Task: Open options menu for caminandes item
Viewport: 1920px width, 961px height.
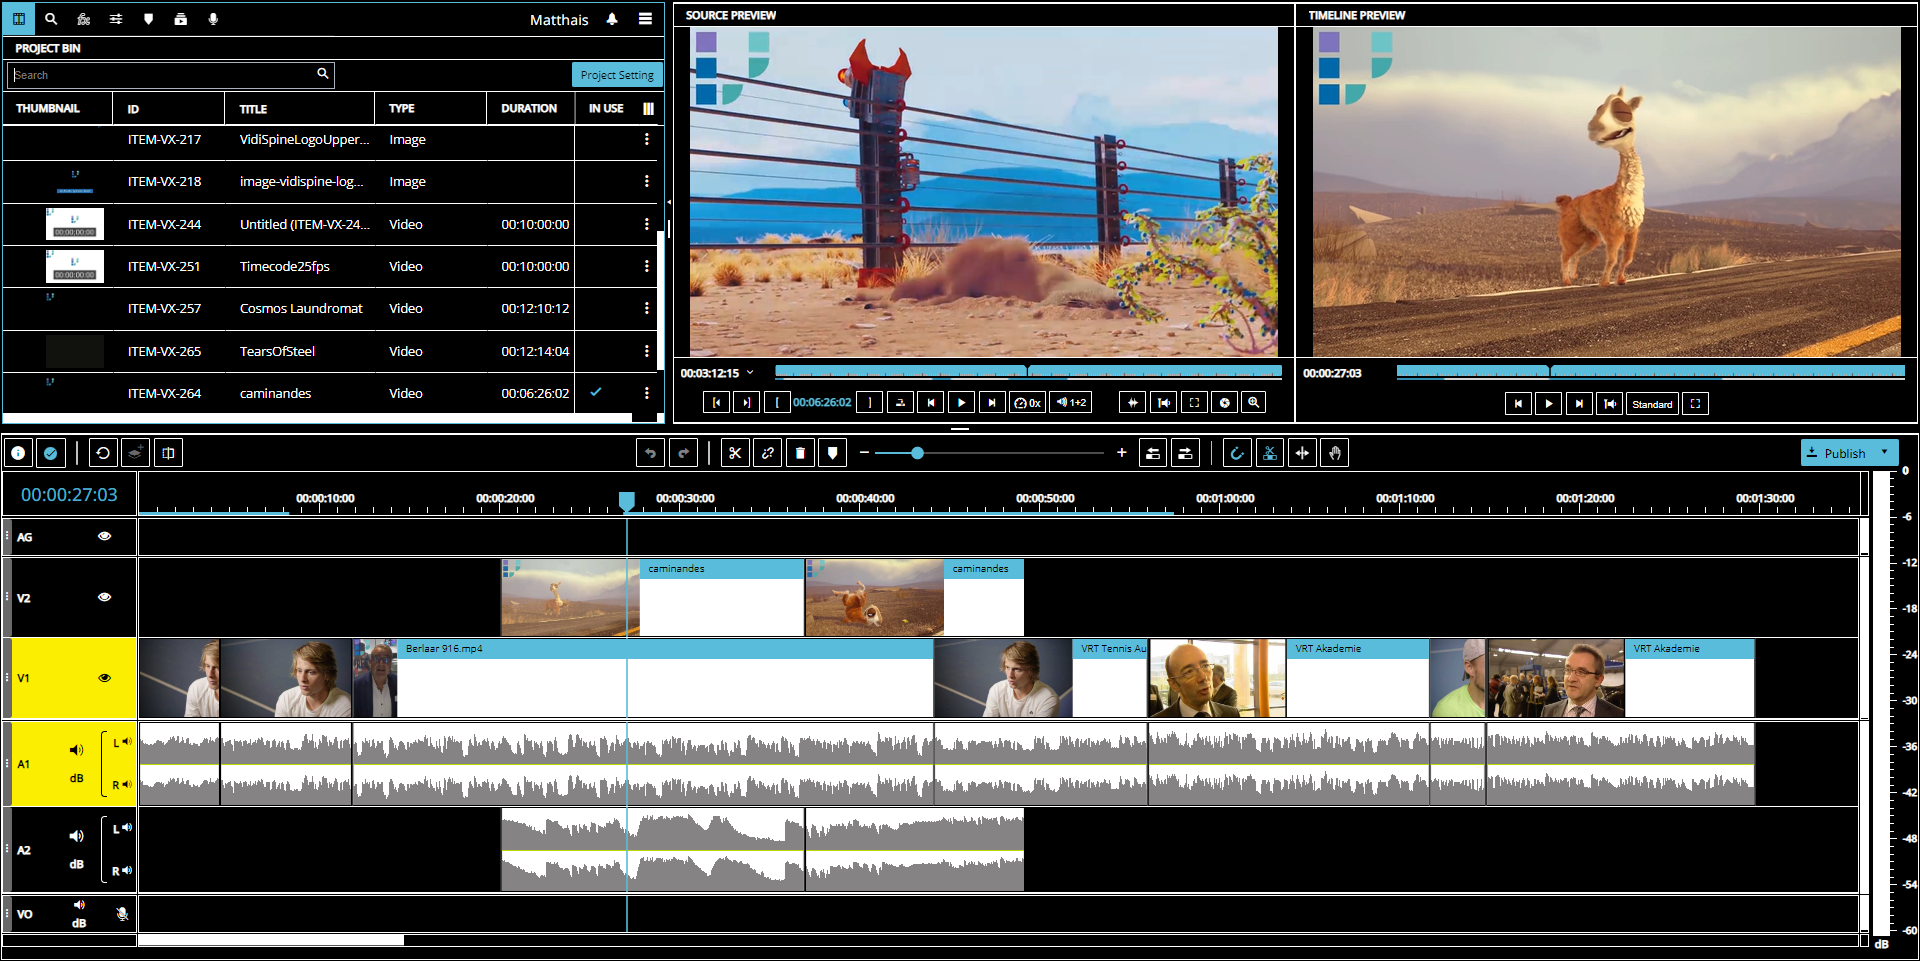Action: (646, 393)
